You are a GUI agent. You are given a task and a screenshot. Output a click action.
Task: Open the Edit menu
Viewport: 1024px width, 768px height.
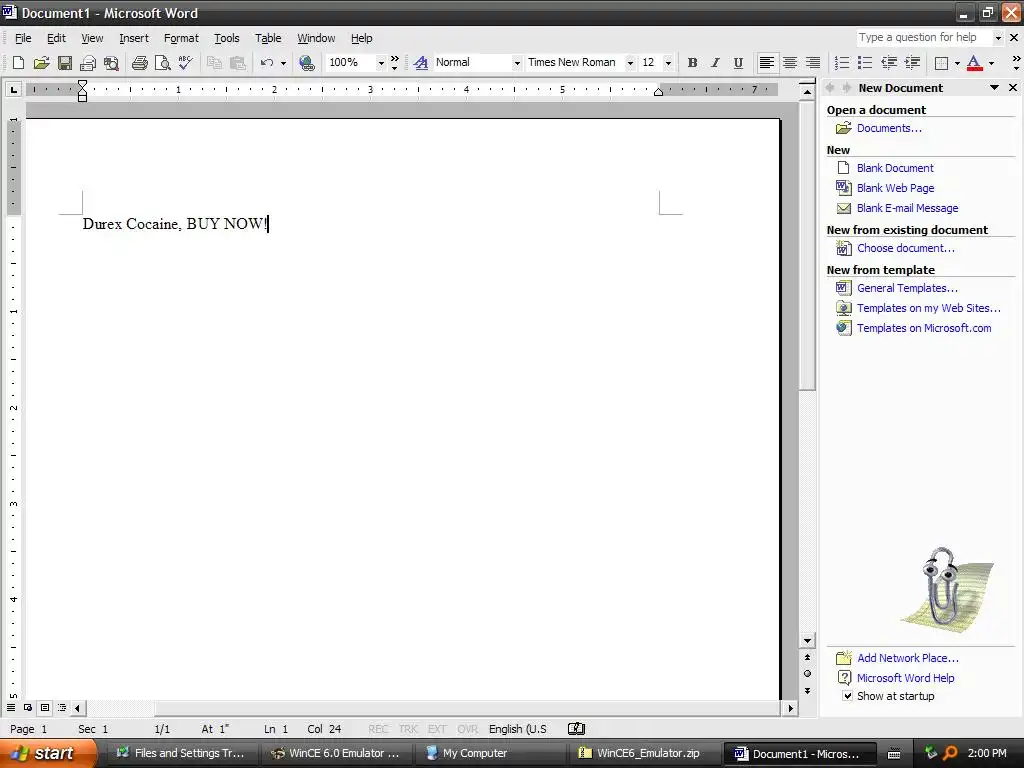56,38
